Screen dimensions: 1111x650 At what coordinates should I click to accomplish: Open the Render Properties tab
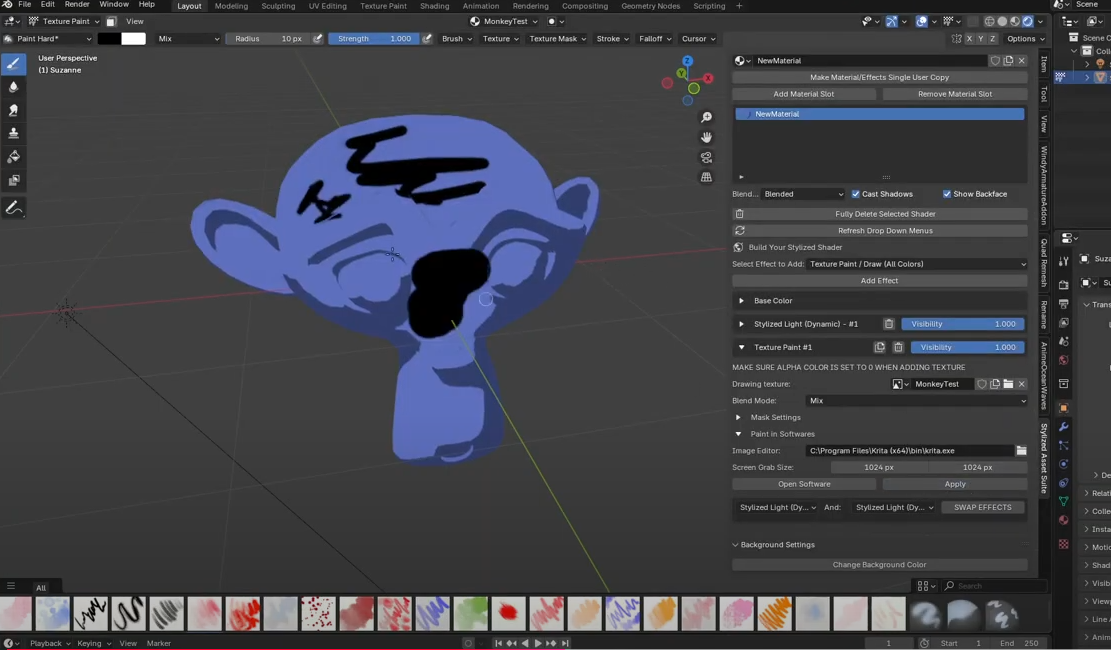tap(1063, 285)
